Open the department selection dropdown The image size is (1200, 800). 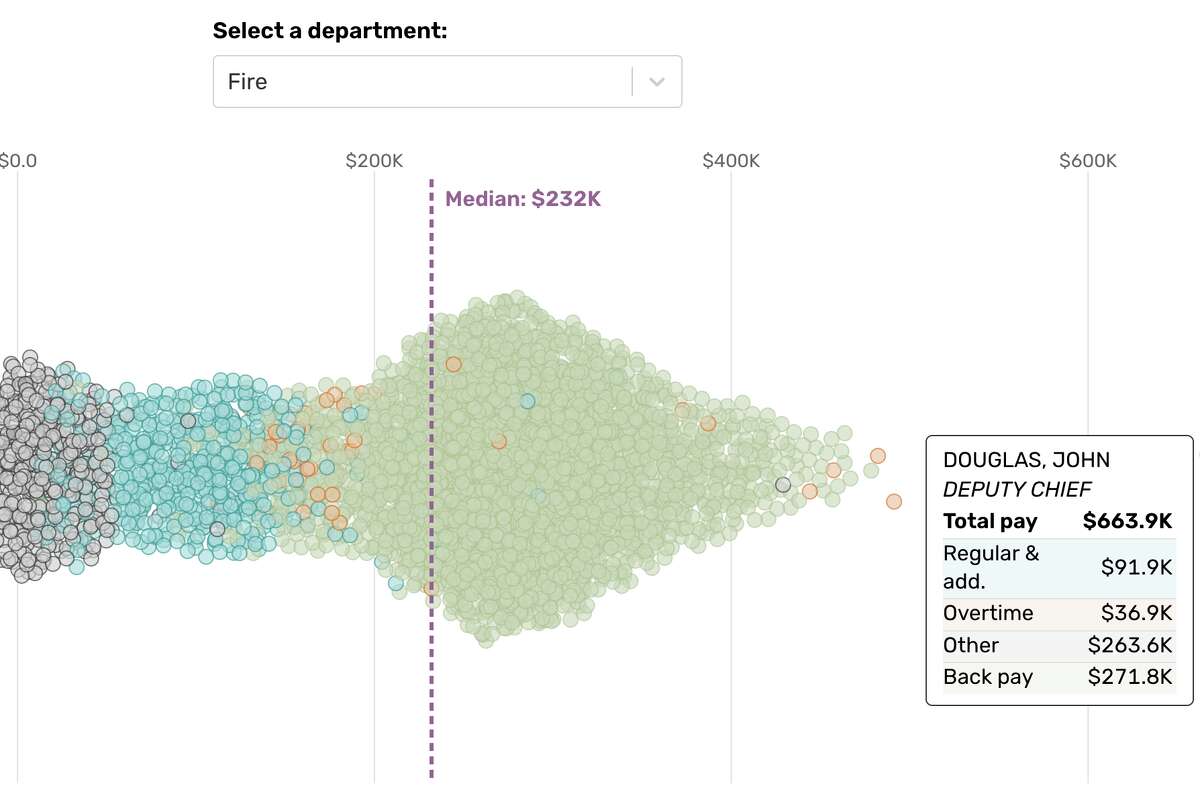447,81
